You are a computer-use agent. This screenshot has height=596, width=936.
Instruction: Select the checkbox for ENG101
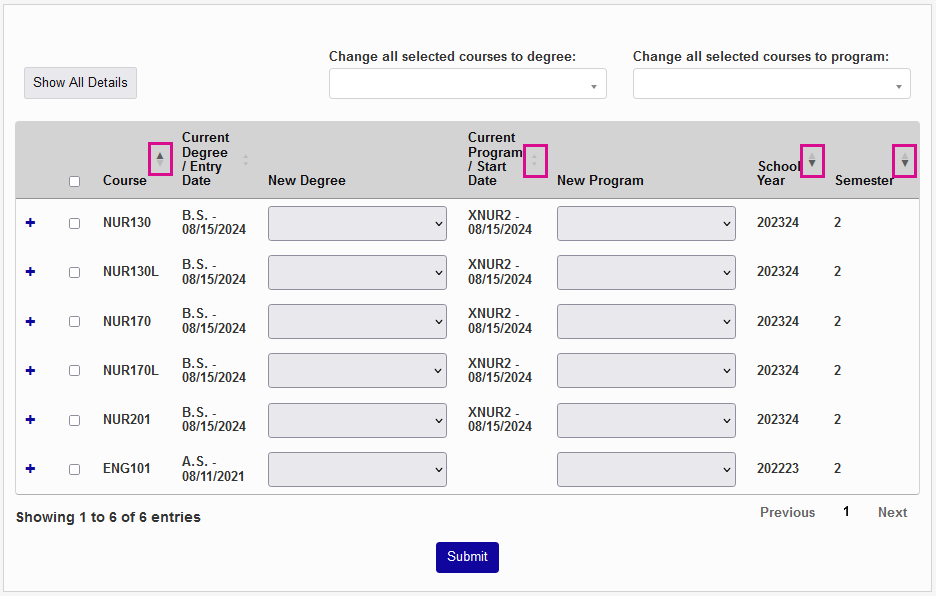73,469
